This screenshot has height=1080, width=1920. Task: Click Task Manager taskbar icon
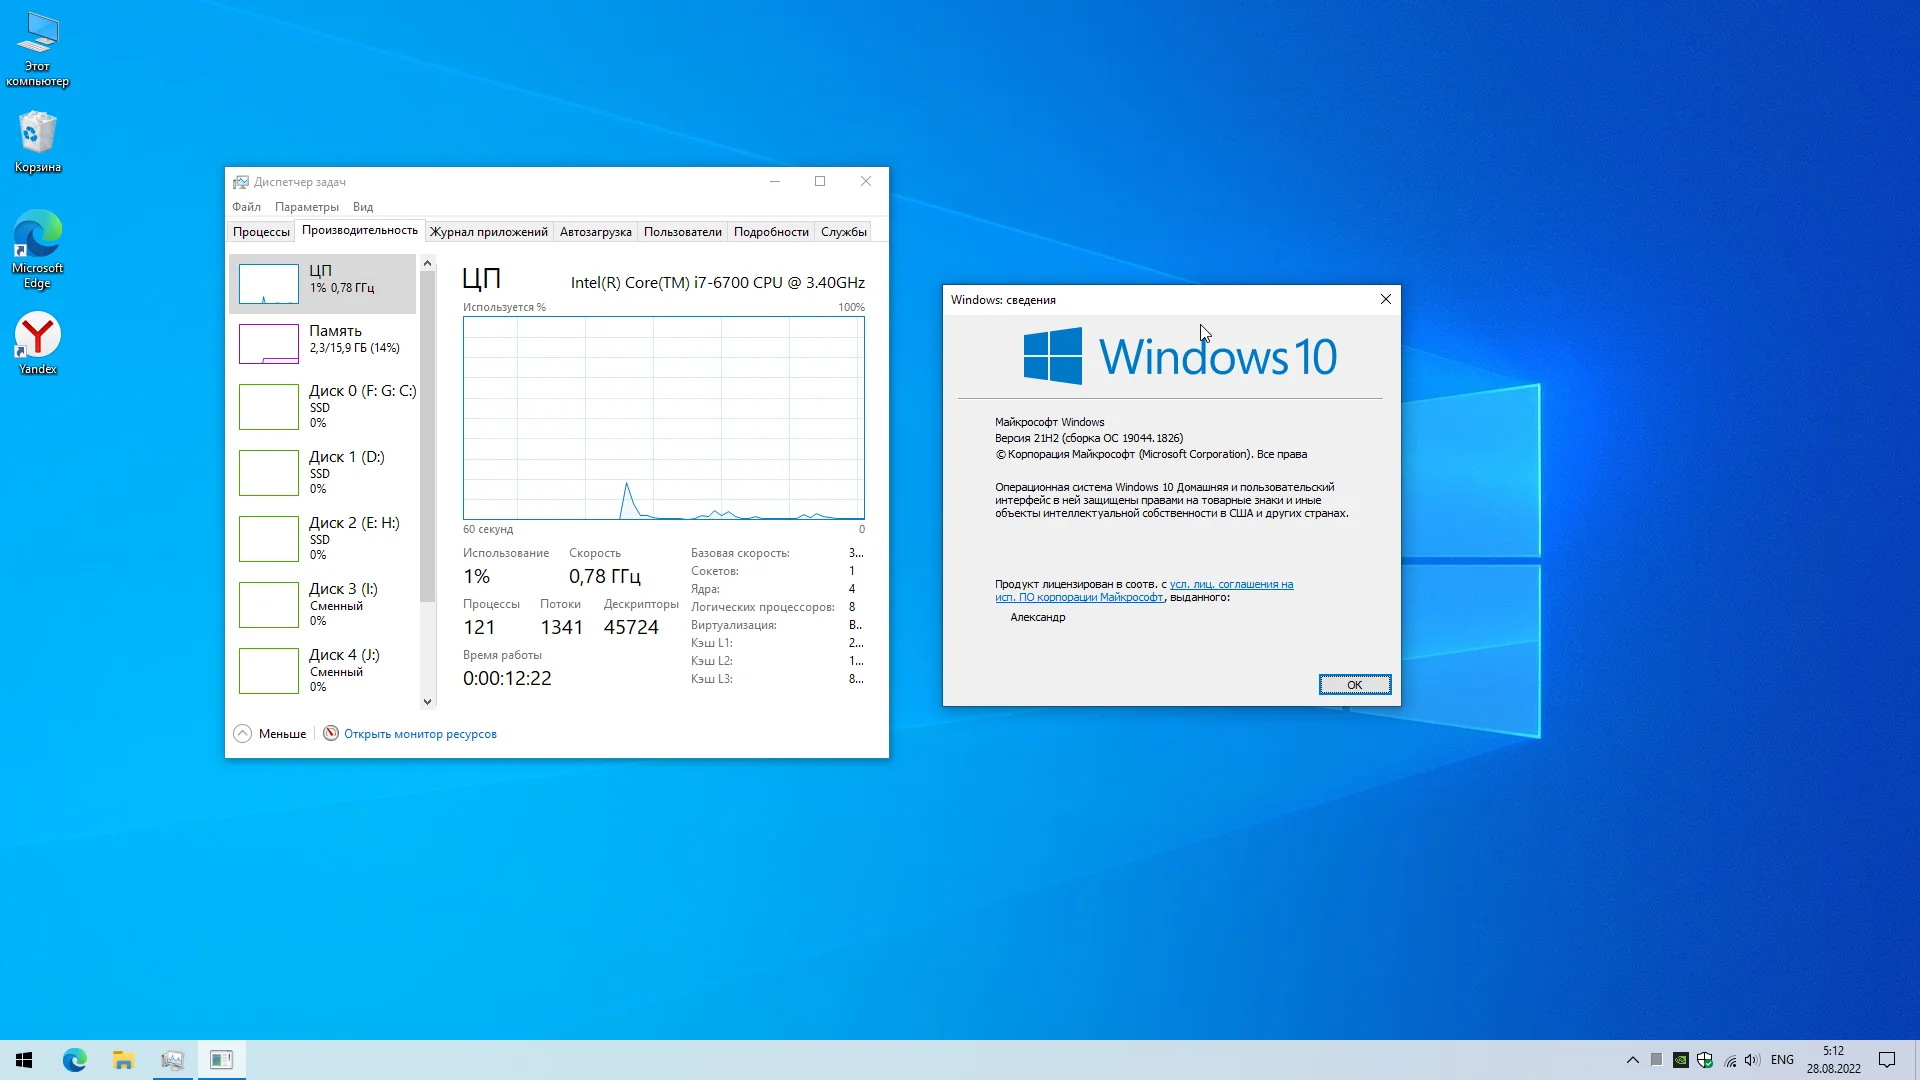(172, 1060)
